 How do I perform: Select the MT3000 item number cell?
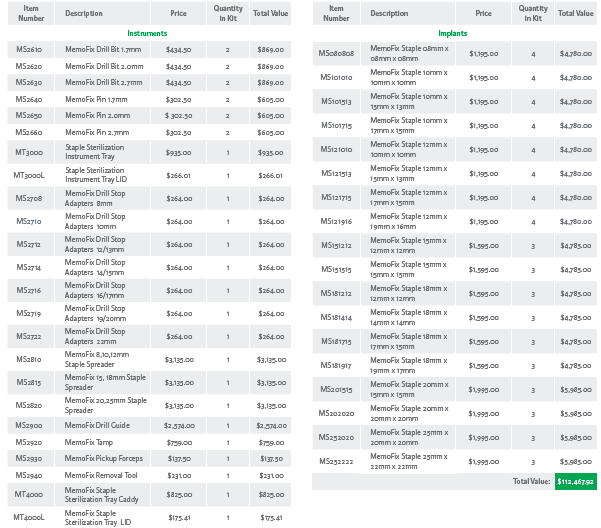click(29, 152)
